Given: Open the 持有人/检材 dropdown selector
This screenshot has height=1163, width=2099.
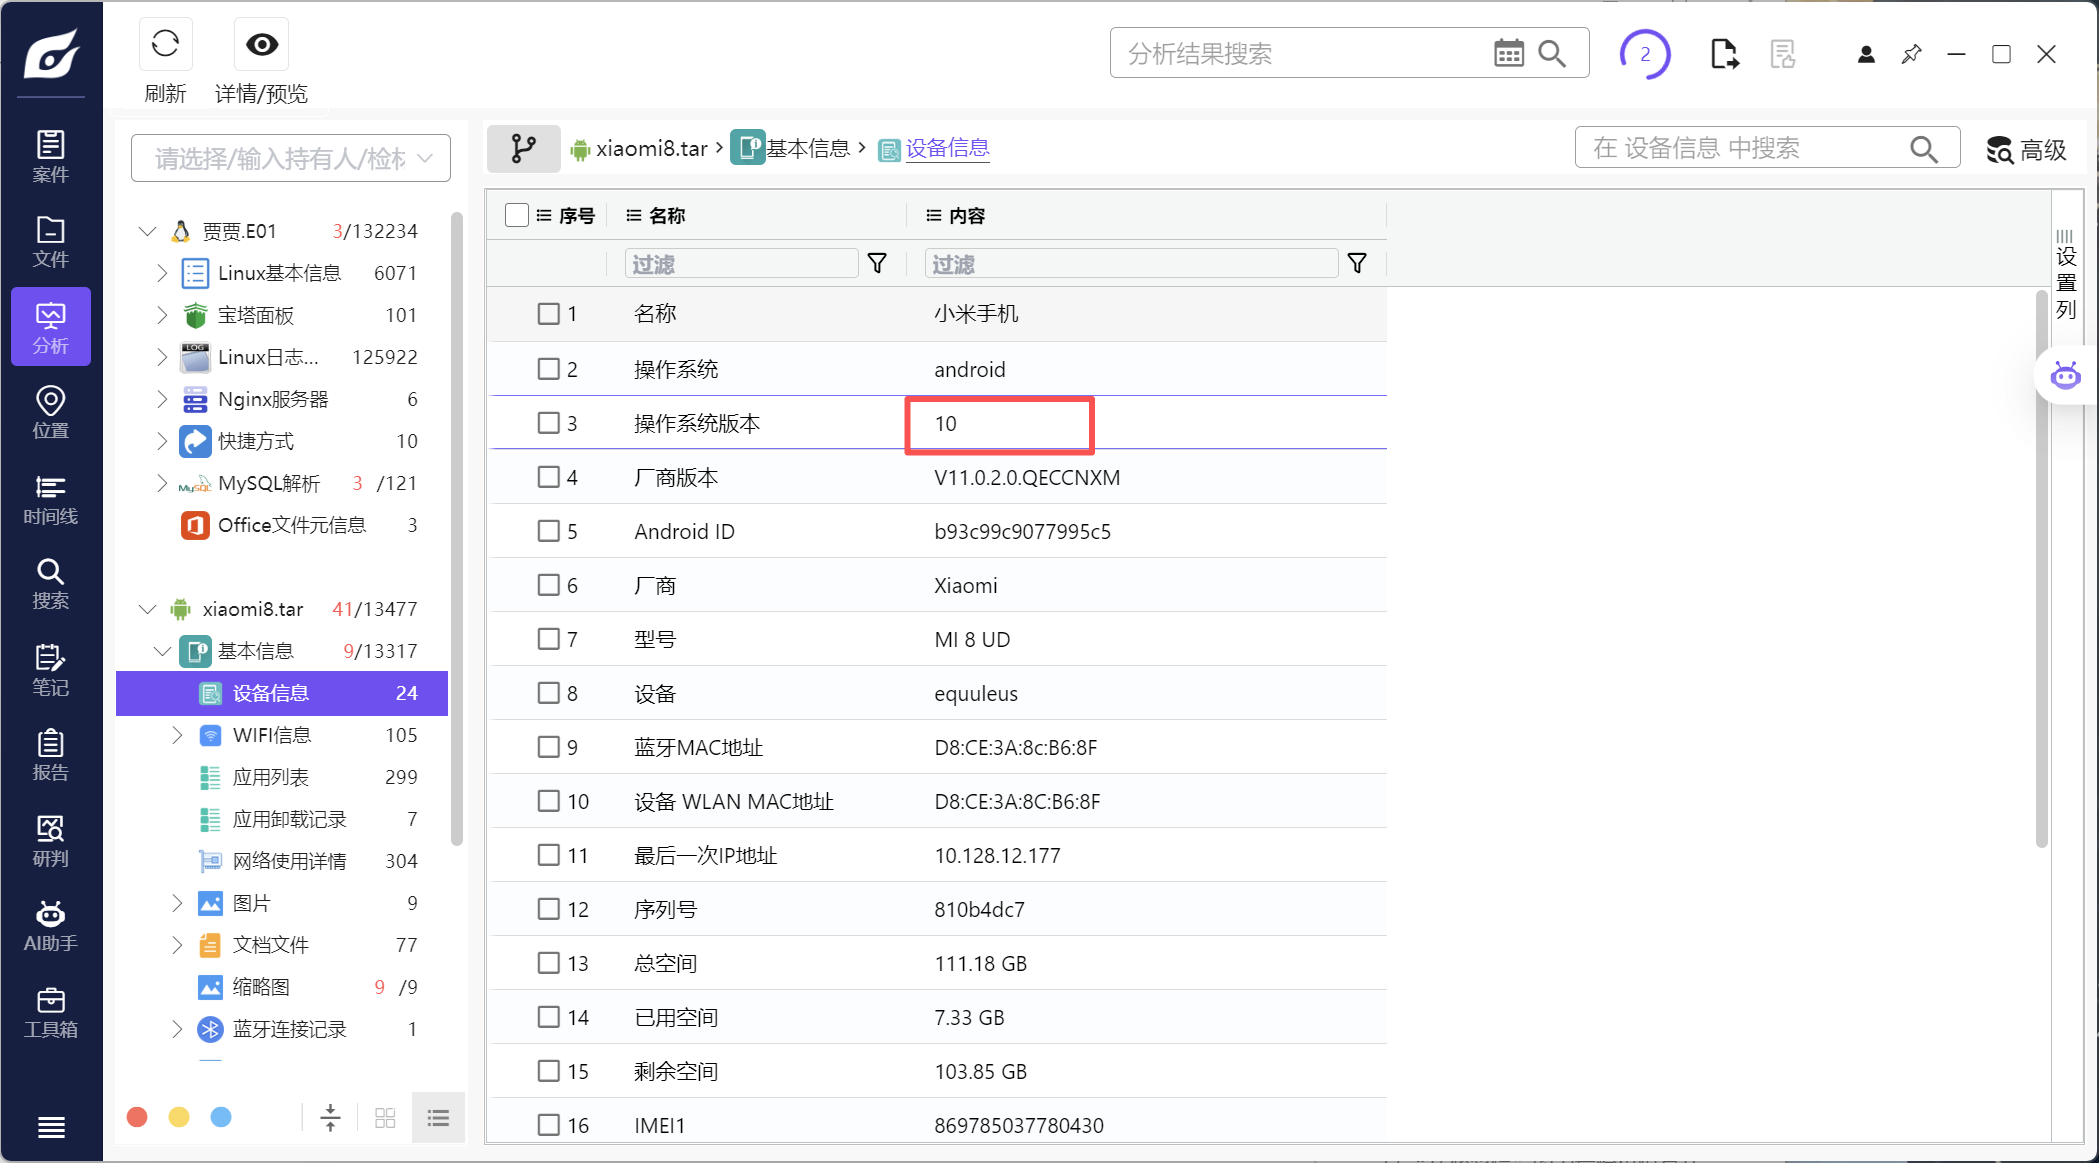Looking at the screenshot, I should (x=291, y=158).
